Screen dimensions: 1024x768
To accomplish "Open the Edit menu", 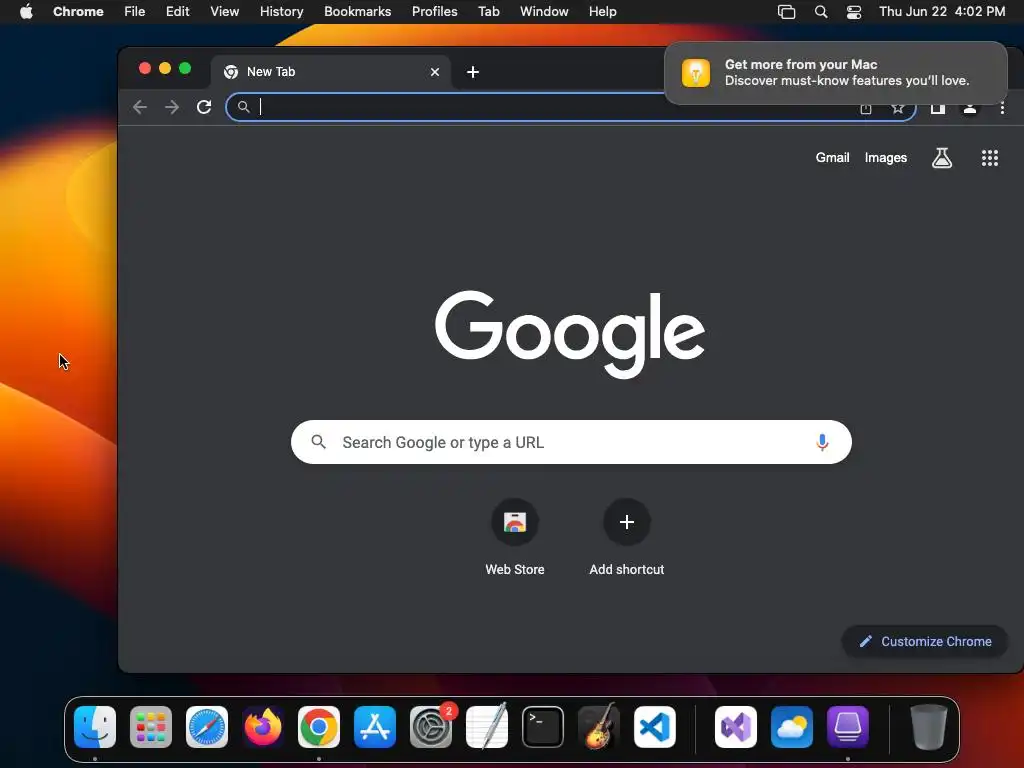I will (x=178, y=11).
